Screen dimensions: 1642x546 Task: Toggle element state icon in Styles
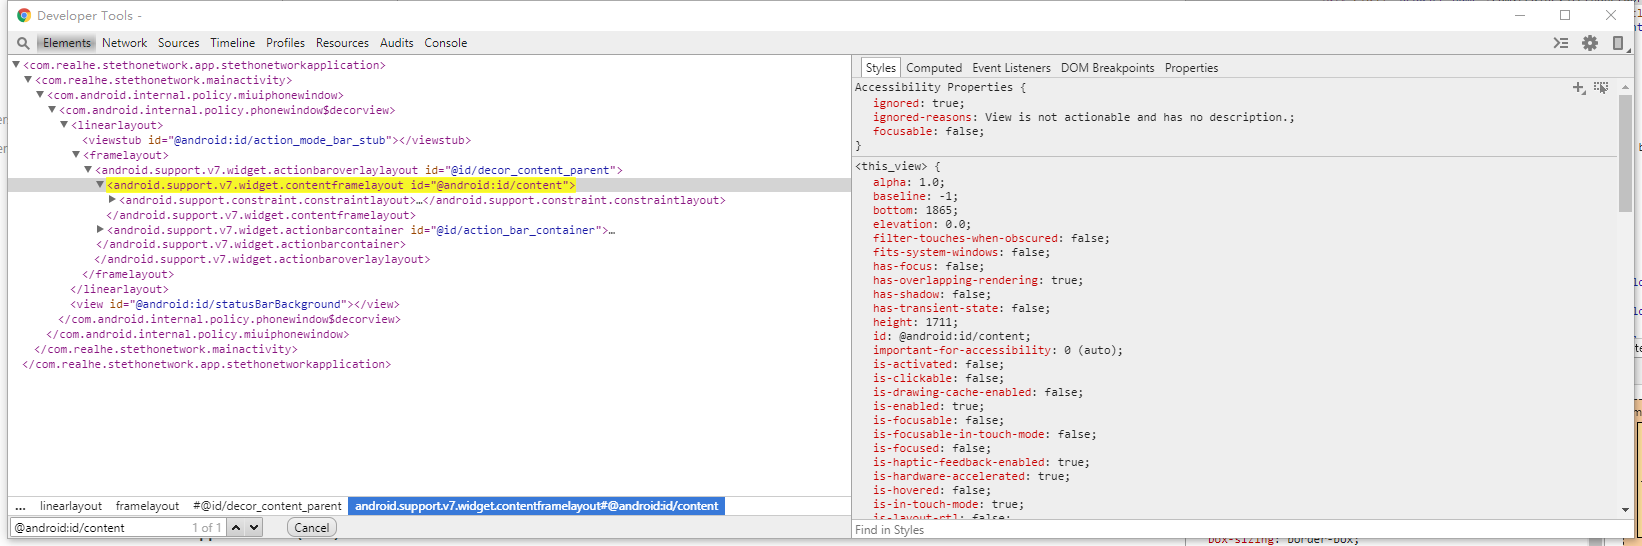[1601, 88]
